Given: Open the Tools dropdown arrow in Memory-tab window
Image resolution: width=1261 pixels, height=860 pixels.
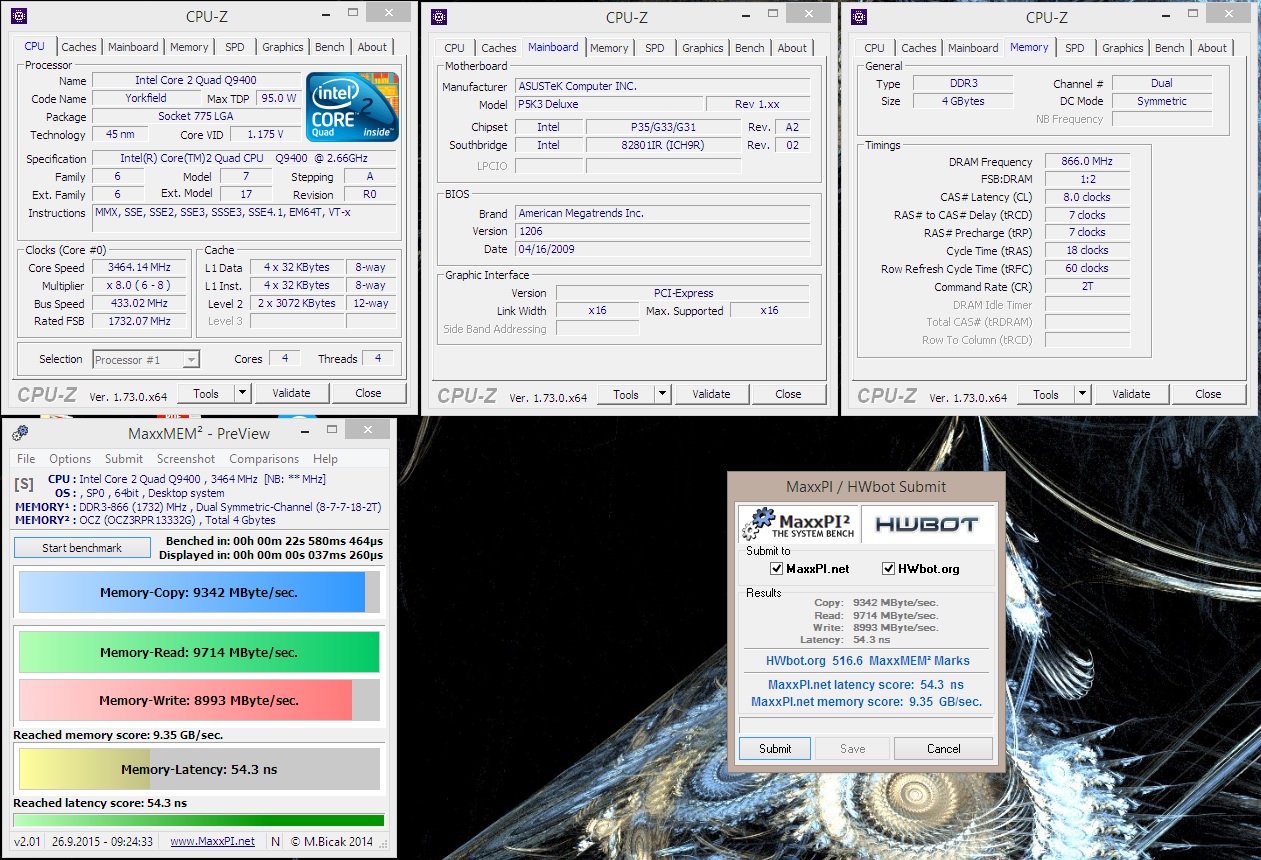Looking at the screenshot, I should pyautogui.click(x=1082, y=394).
